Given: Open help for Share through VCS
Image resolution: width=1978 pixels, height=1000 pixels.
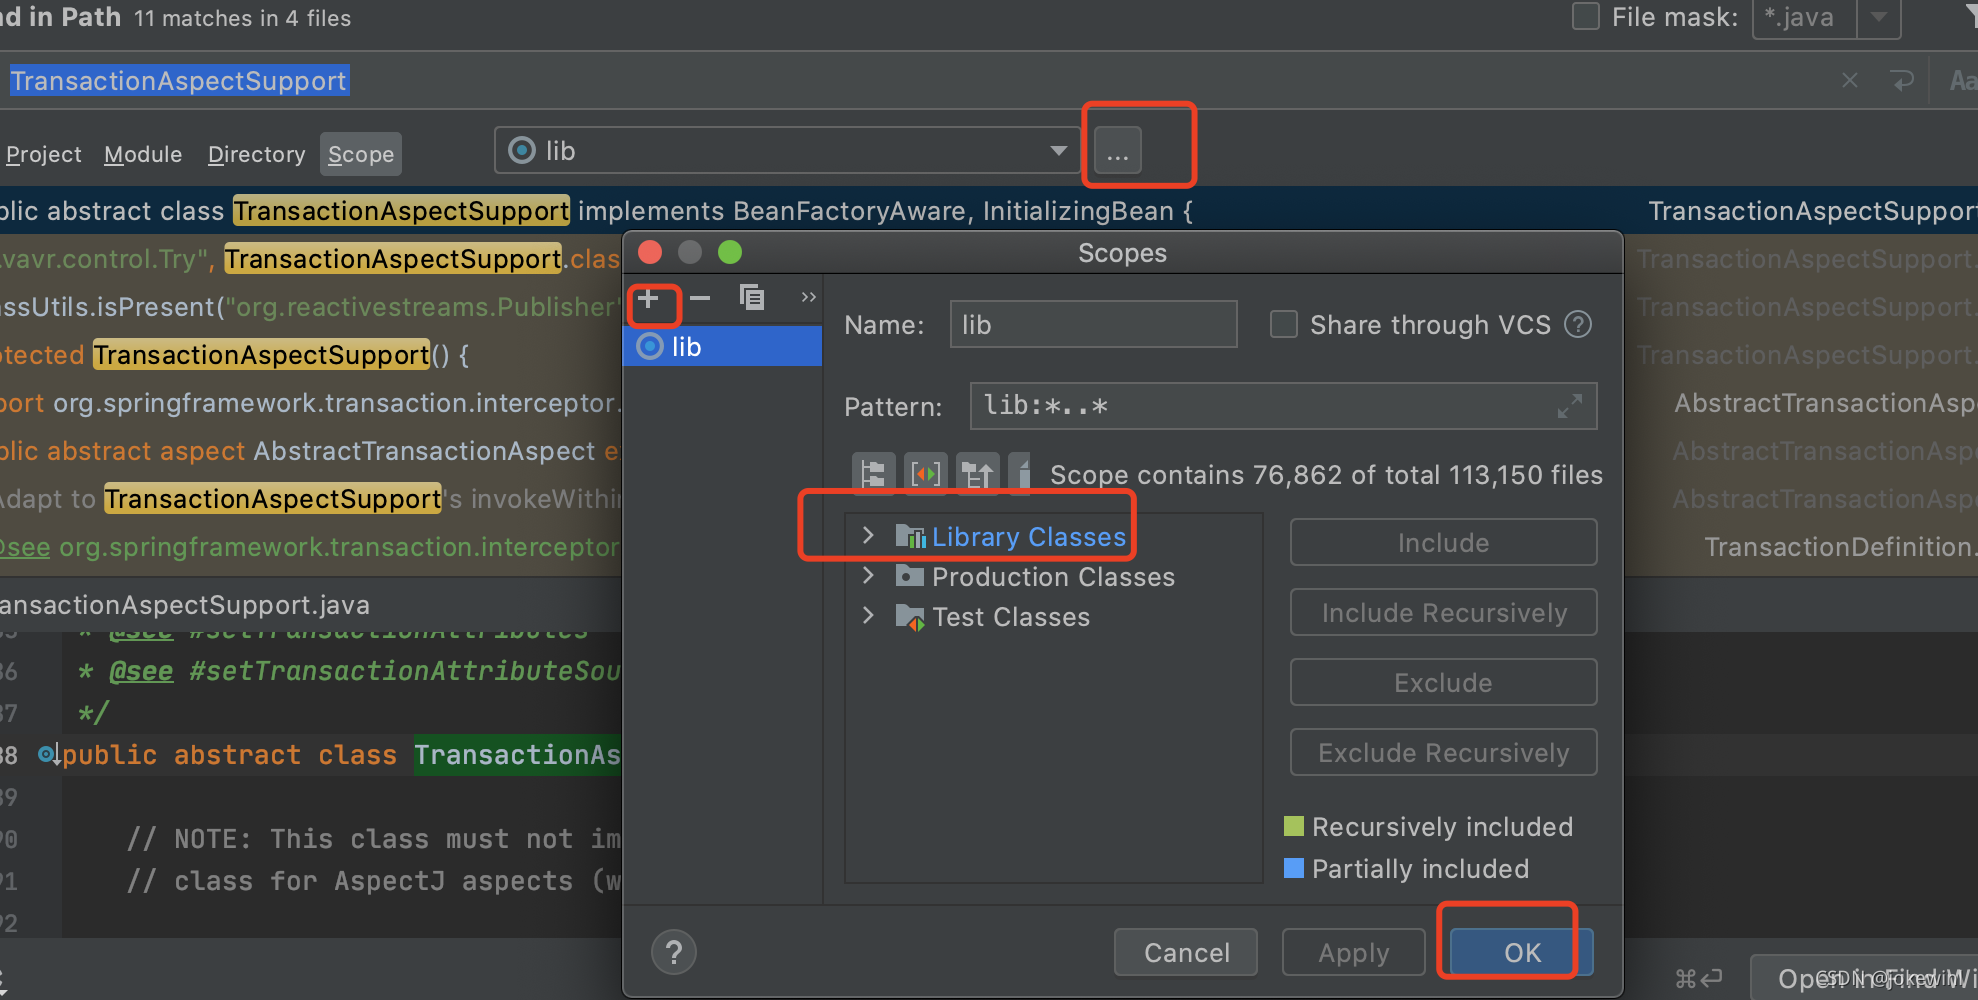Looking at the screenshot, I should point(1578,325).
